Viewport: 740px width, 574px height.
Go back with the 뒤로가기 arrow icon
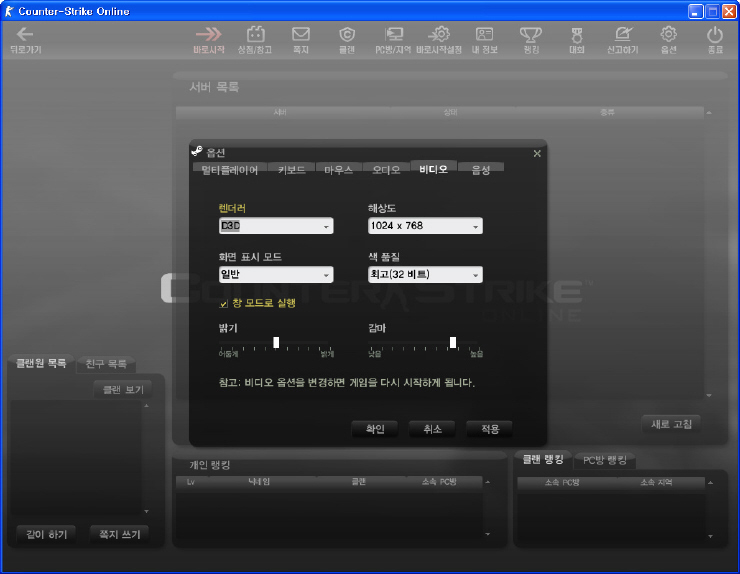tap(25, 34)
